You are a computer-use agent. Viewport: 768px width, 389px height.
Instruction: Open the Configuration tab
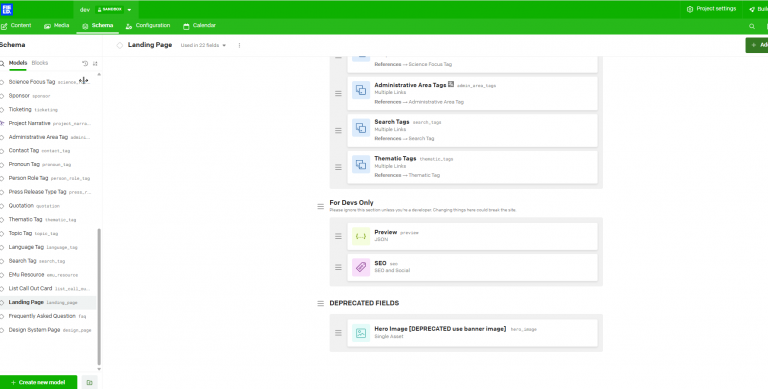147,25
